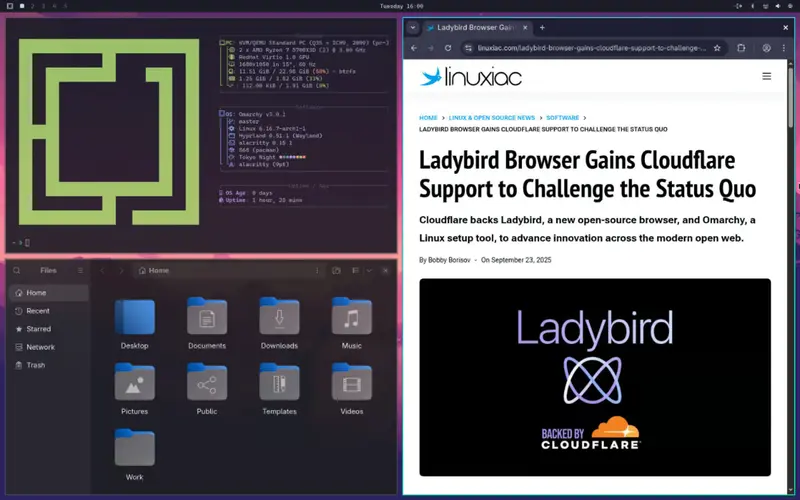This screenshot has width=800, height=500.
Task: Select Trash in the Files sidebar
Action: point(36,365)
